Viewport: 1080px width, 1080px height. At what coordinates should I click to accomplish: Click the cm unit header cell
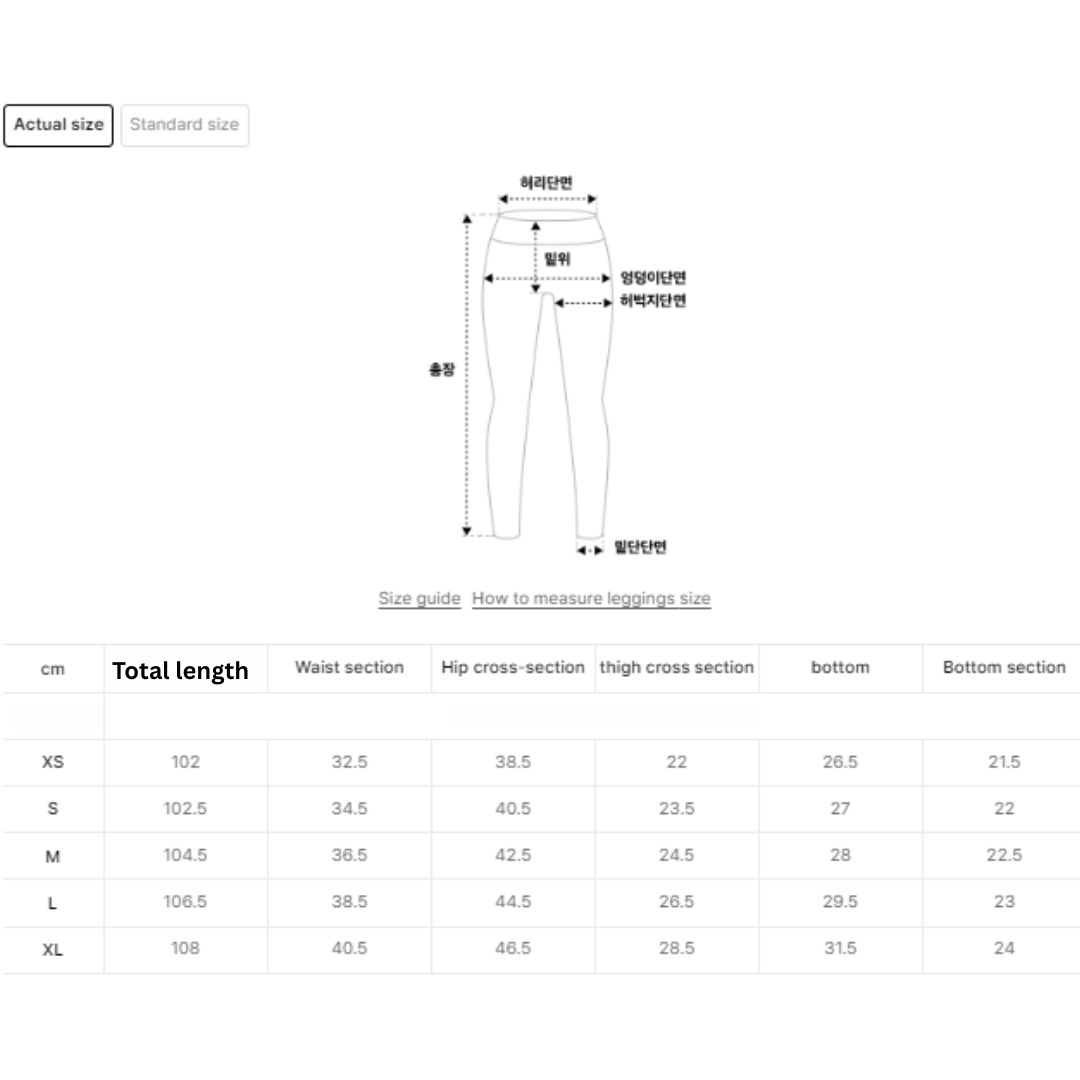[x=53, y=669]
